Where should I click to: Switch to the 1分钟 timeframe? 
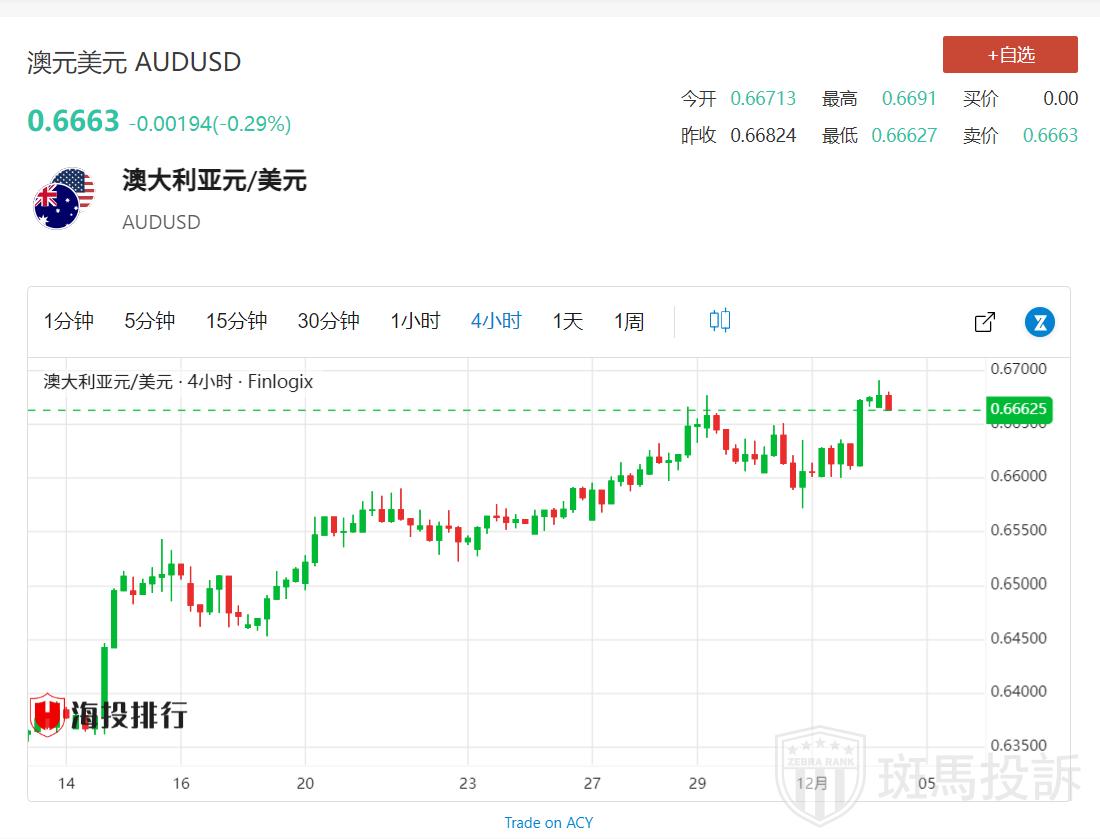(x=68, y=322)
